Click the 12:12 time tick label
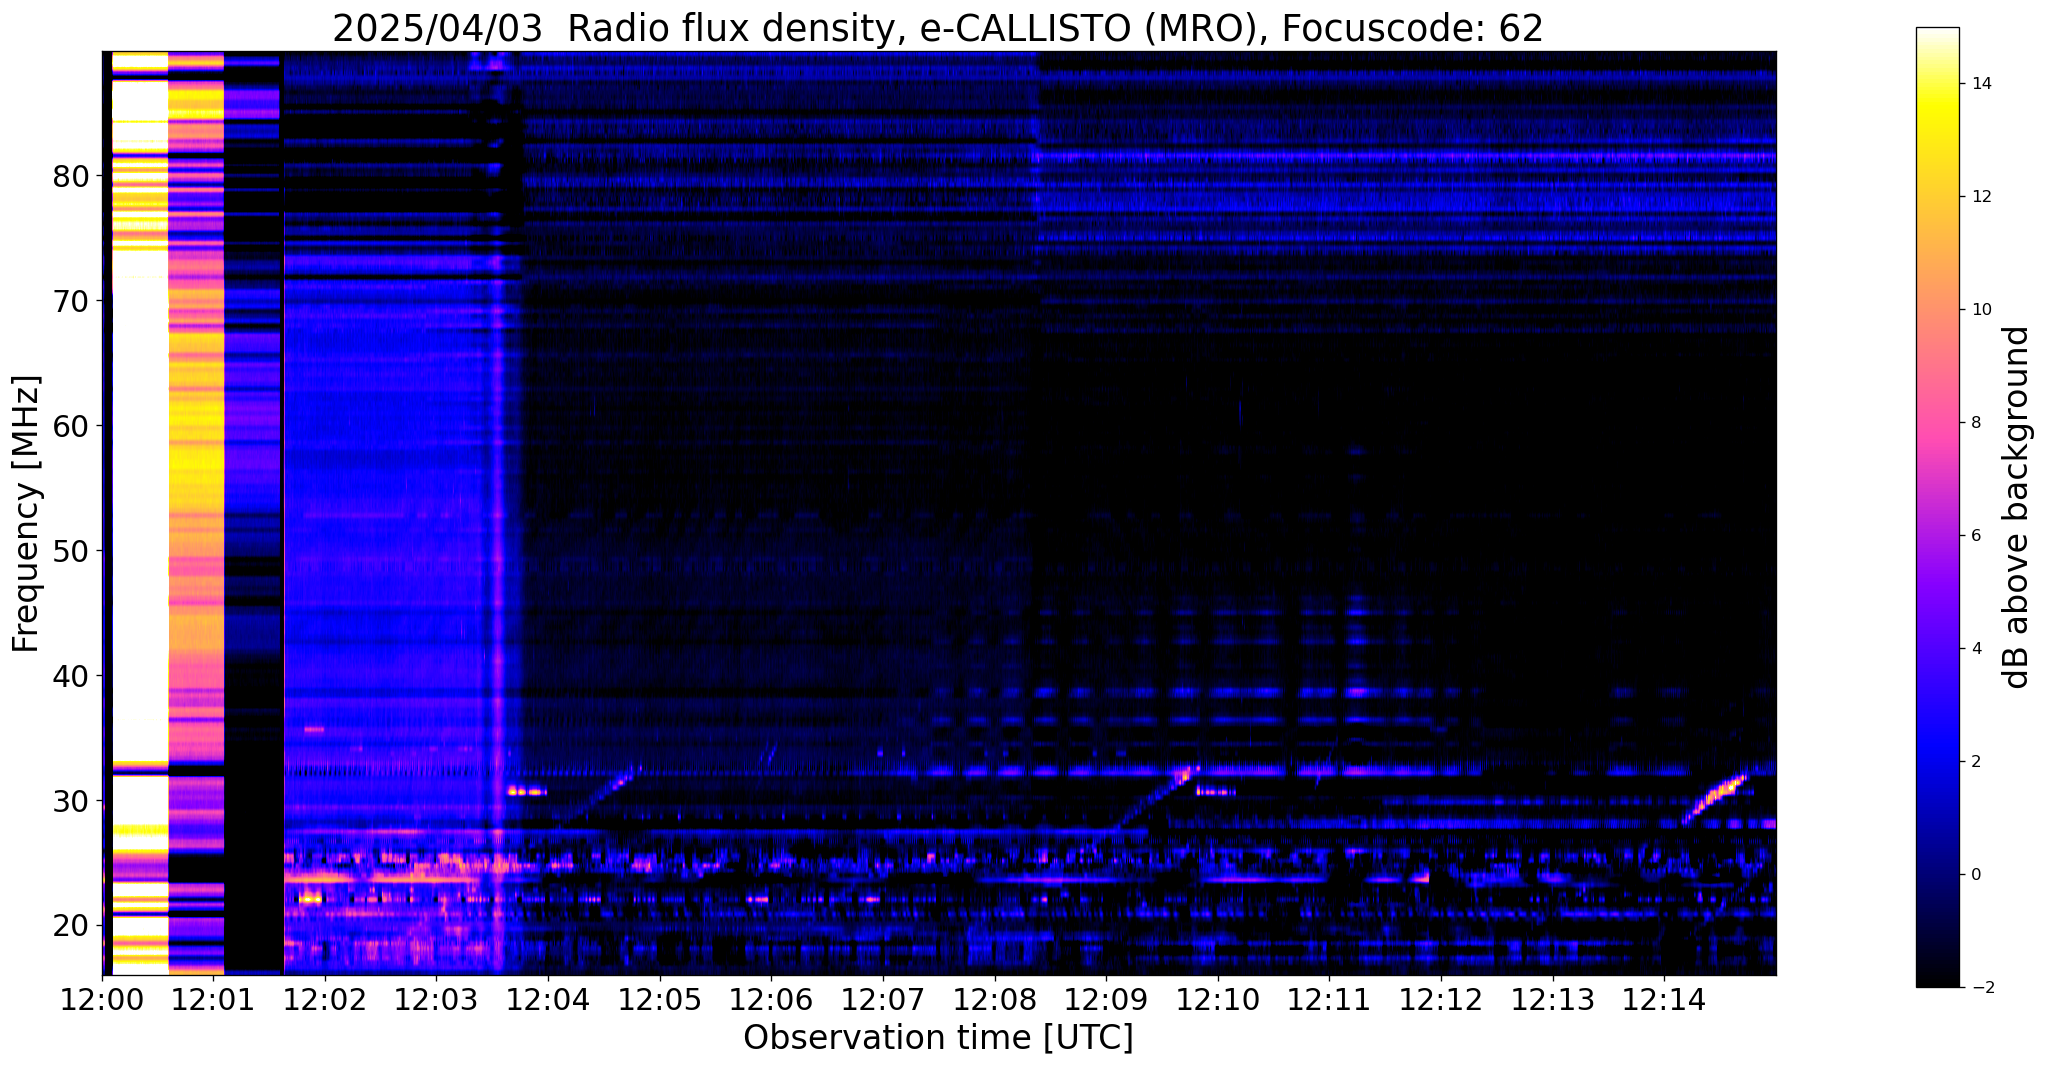Image resolution: width=2047 pixels, height=1067 pixels. point(1441,1000)
